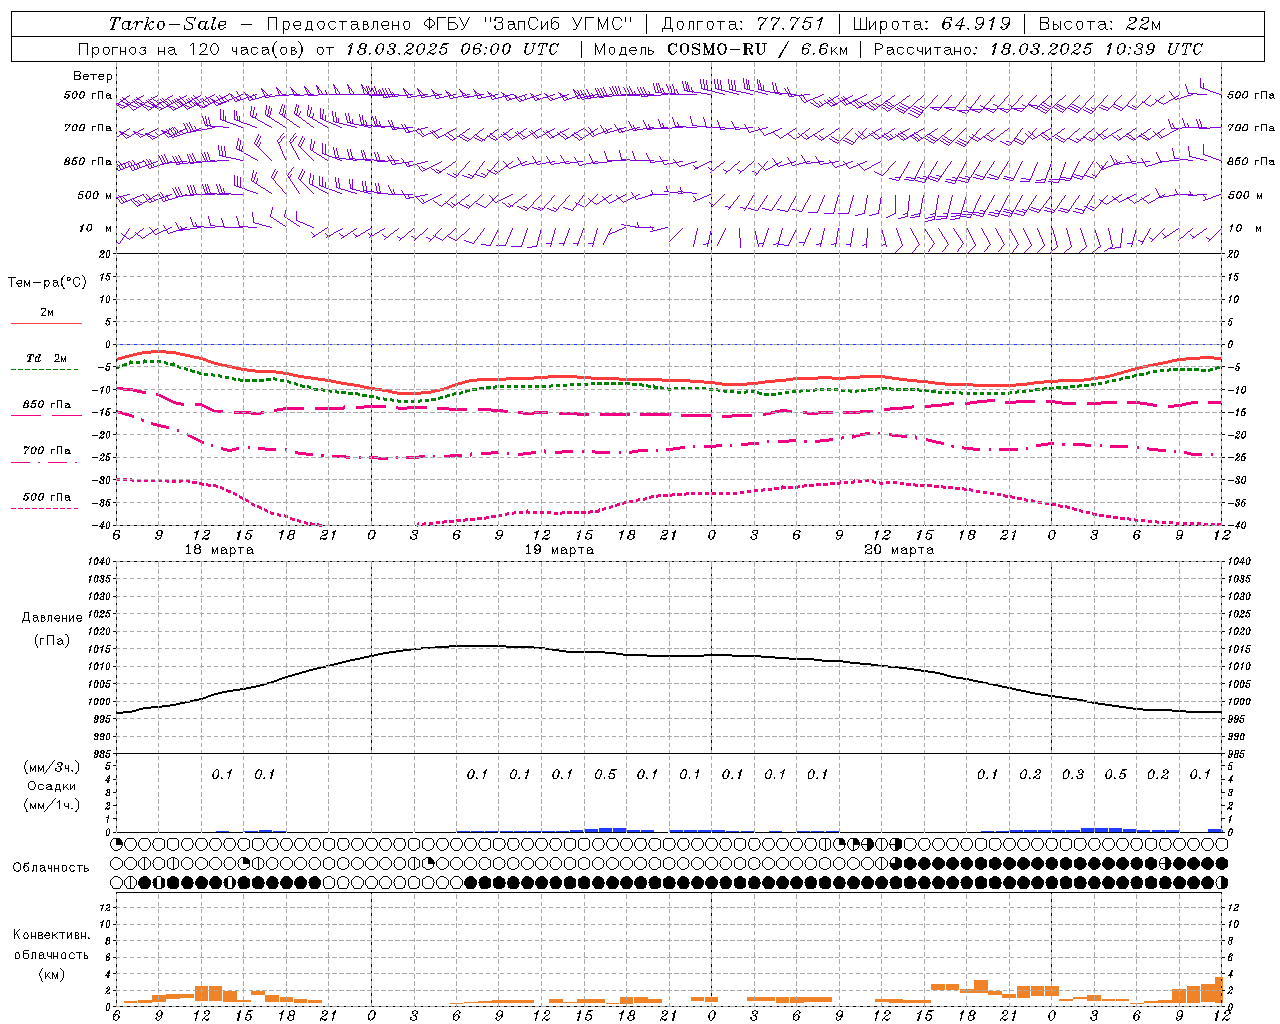This screenshot has width=1280, height=1024.
Task: Click the '20 марта' date label
Action: click(x=899, y=550)
